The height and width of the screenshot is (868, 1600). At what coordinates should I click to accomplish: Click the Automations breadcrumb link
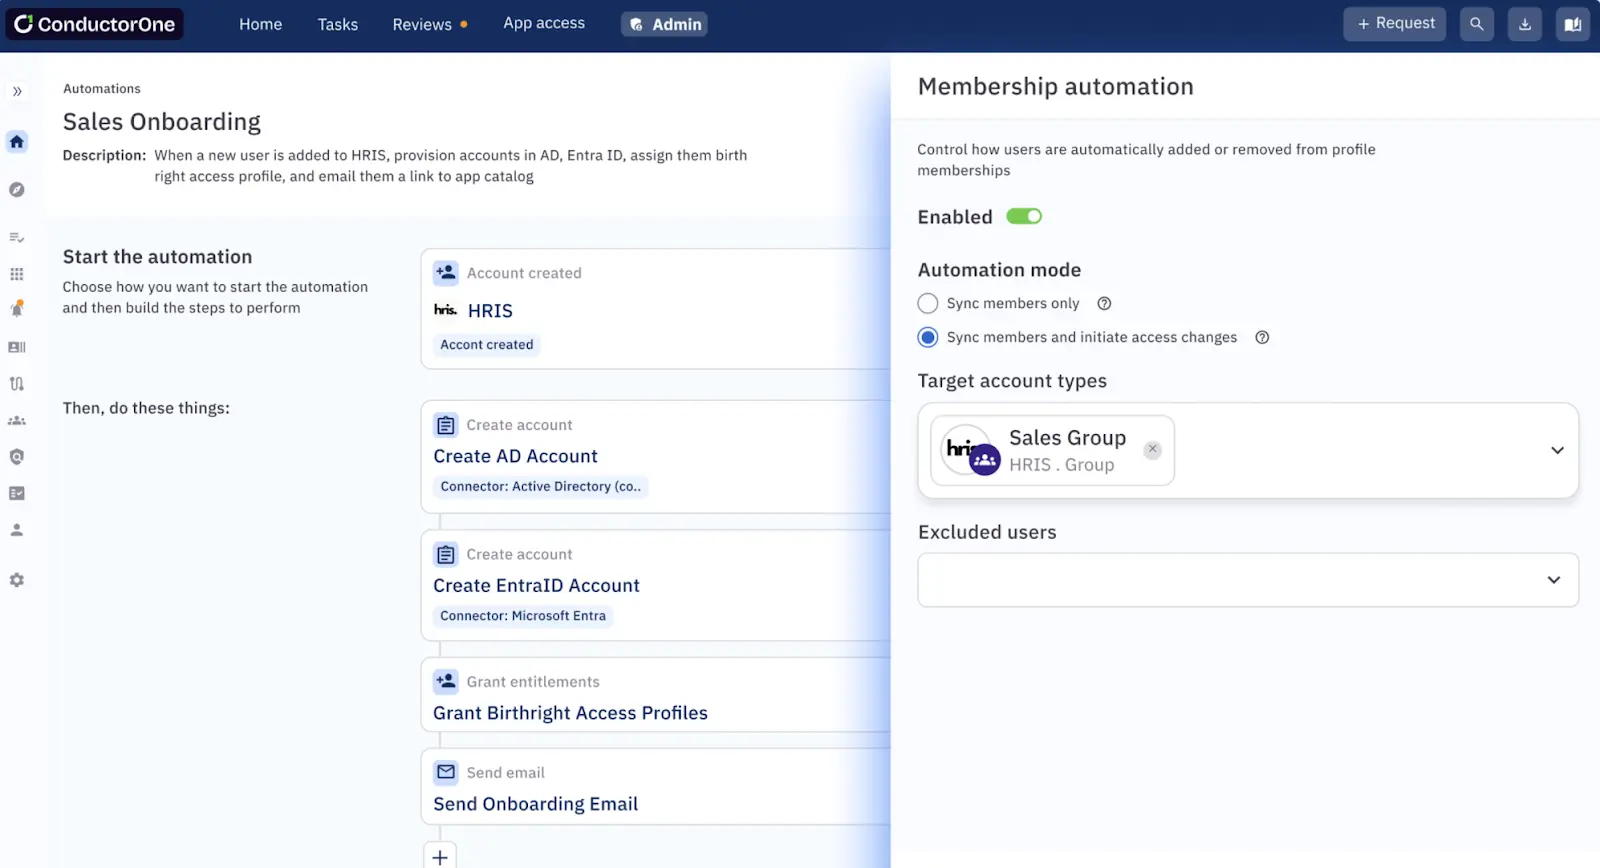(x=102, y=89)
